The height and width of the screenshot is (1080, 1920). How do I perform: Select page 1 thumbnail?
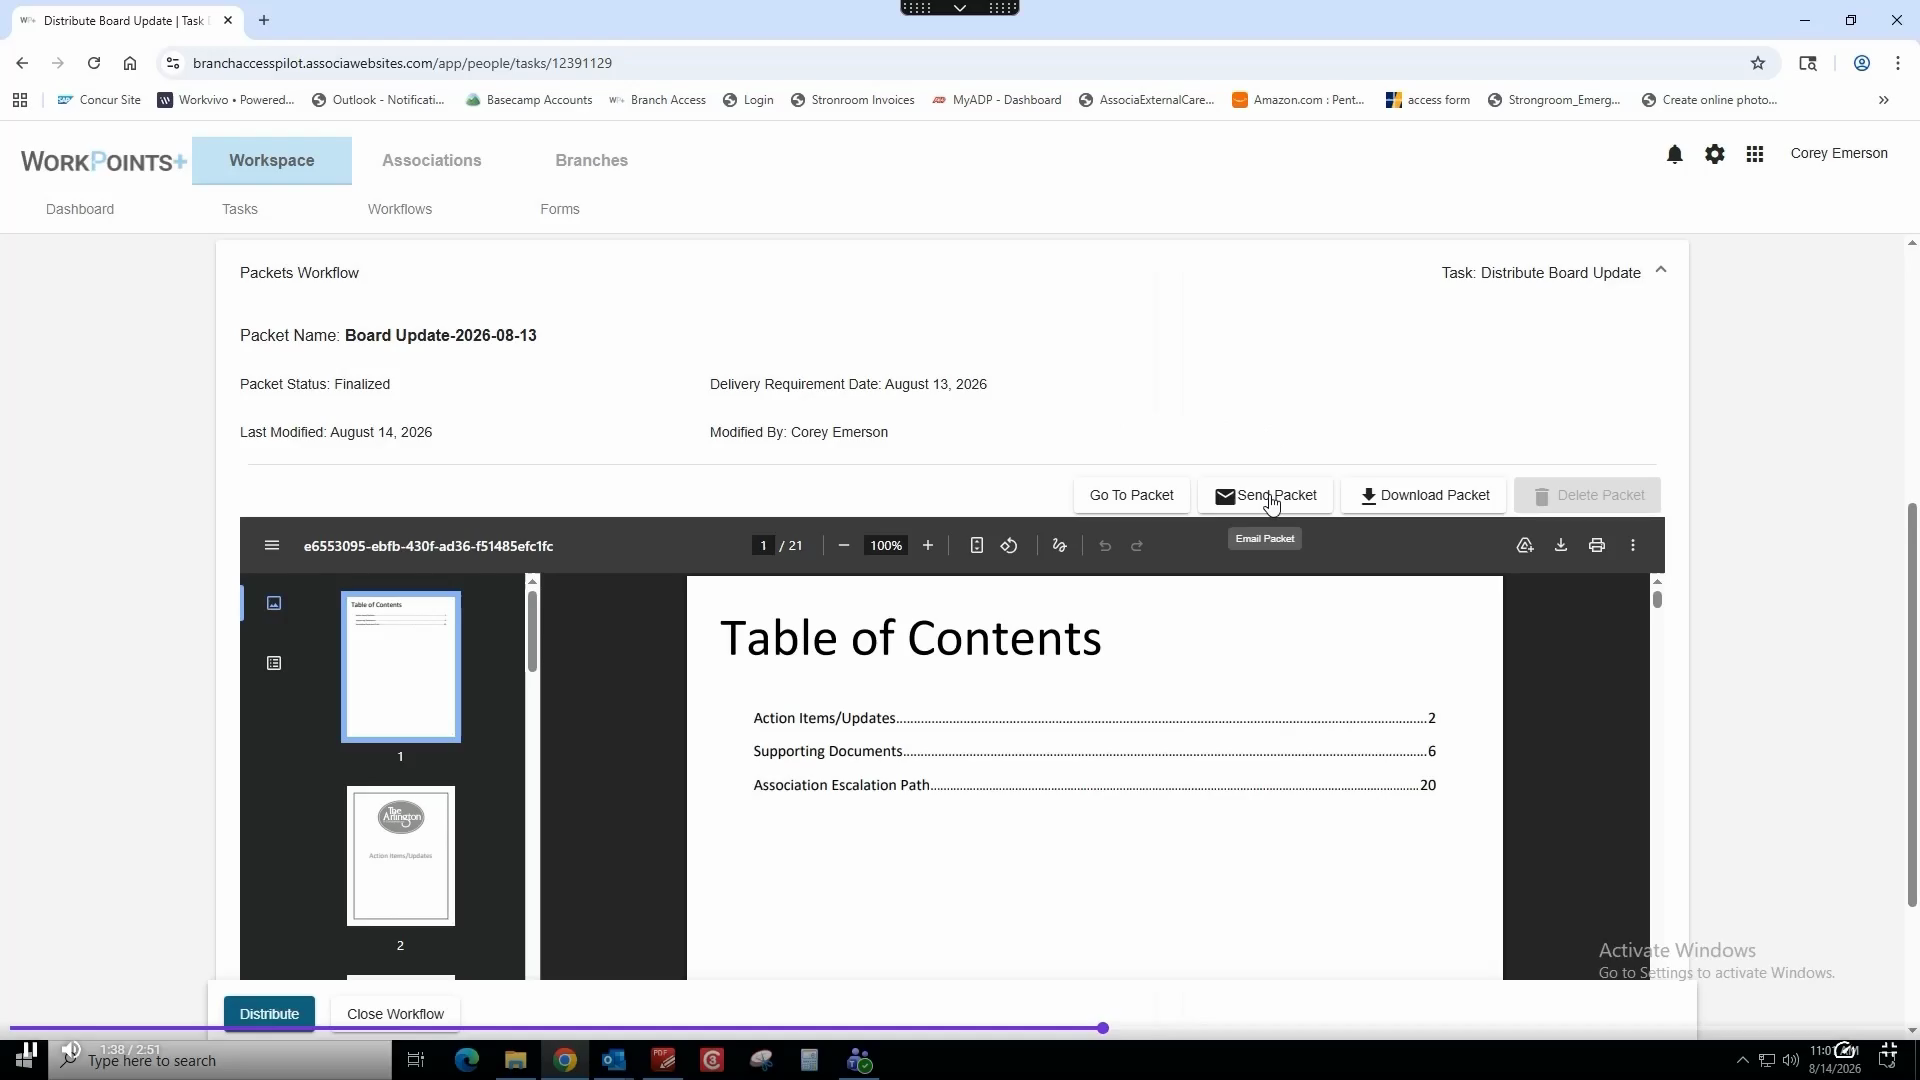coord(401,667)
